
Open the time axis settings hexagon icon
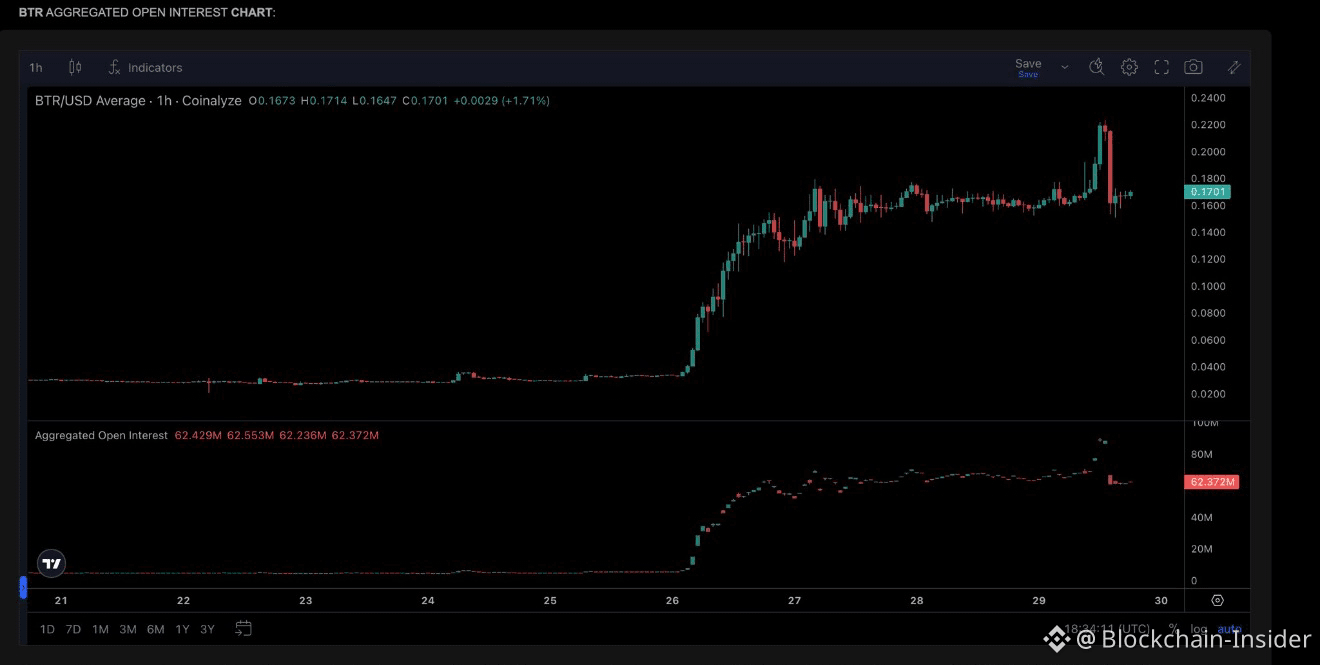(x=1217, y=601)
